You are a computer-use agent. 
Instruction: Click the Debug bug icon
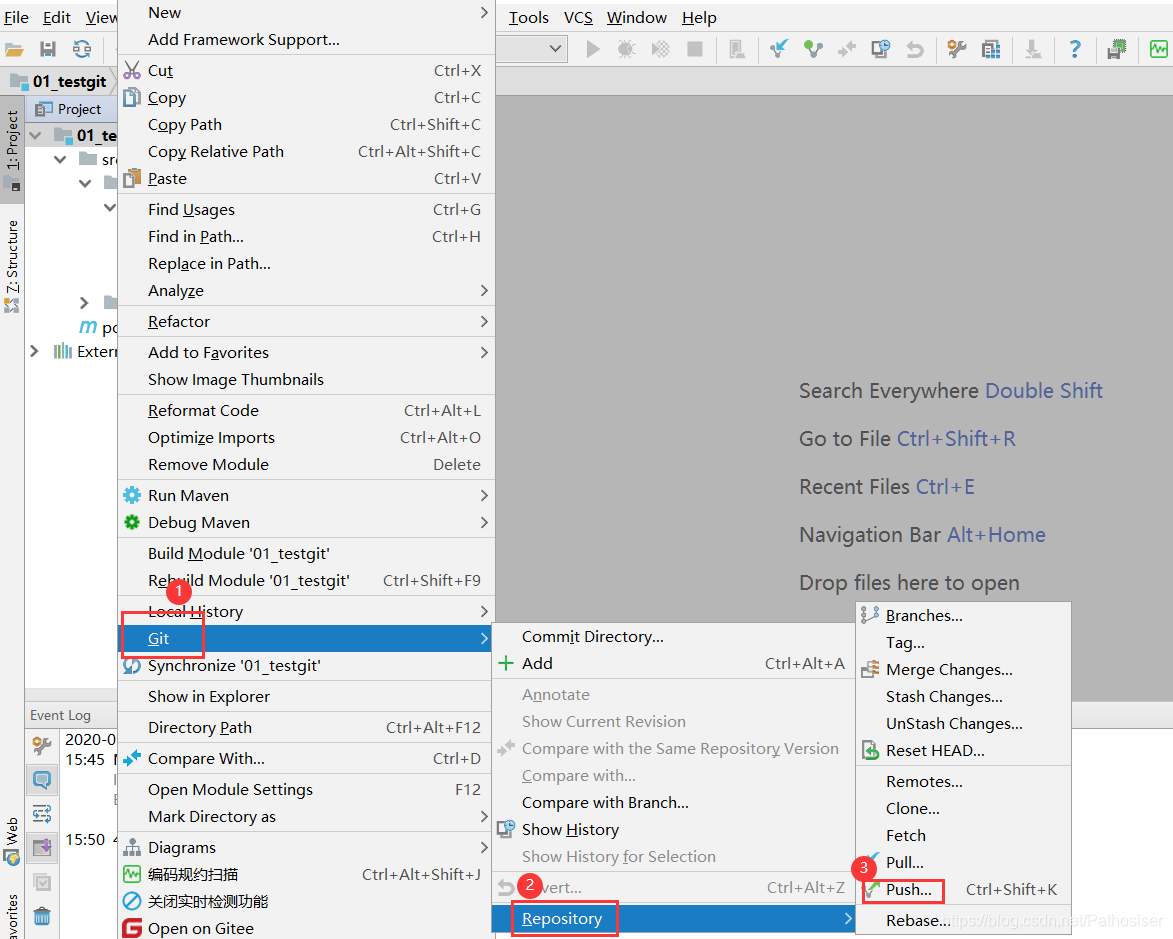coord(627,49)
